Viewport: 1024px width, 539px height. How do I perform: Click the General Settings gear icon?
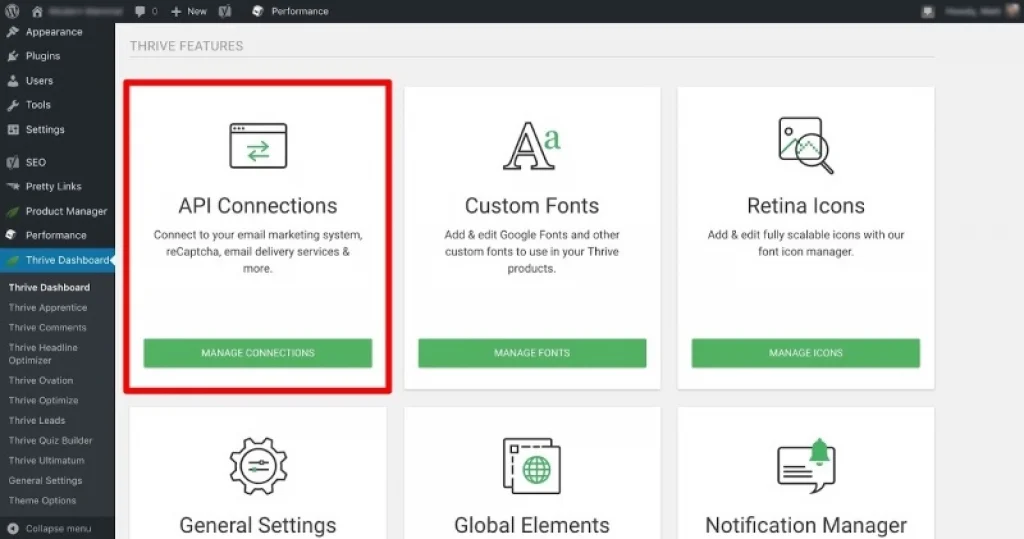pyautogui.click(x=258, y=466)
